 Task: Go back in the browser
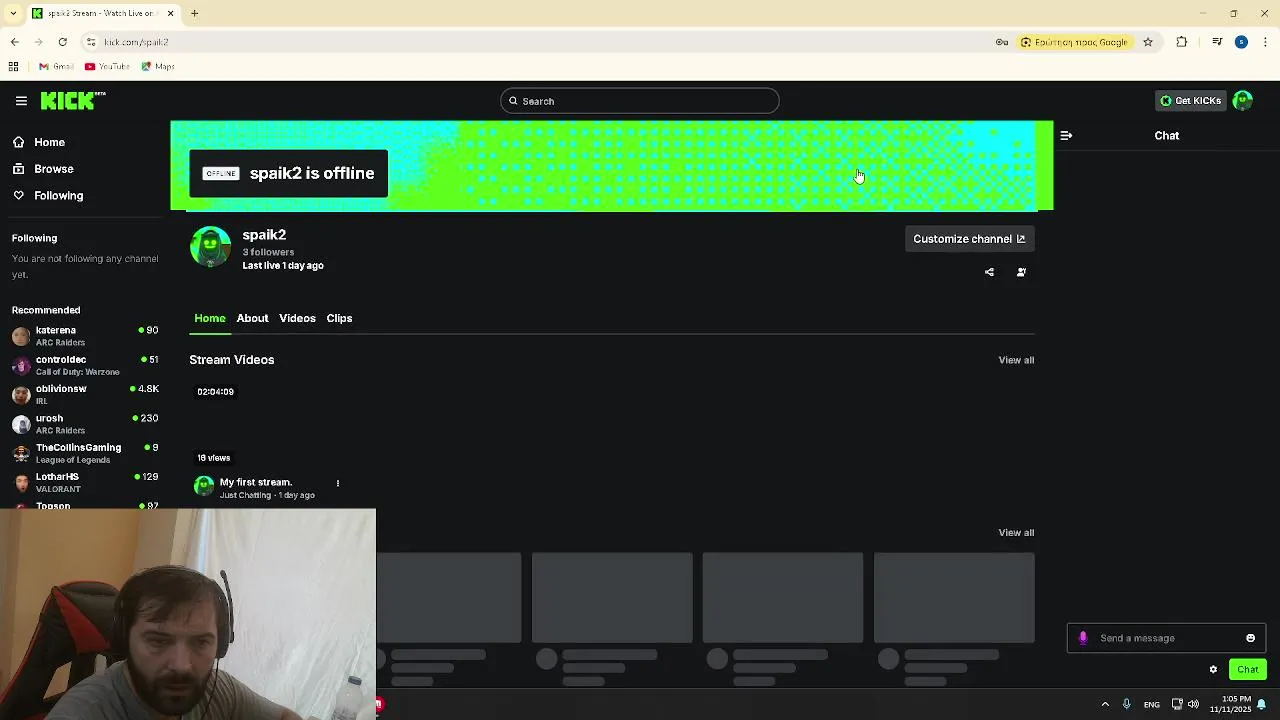(x=14, y=42)
